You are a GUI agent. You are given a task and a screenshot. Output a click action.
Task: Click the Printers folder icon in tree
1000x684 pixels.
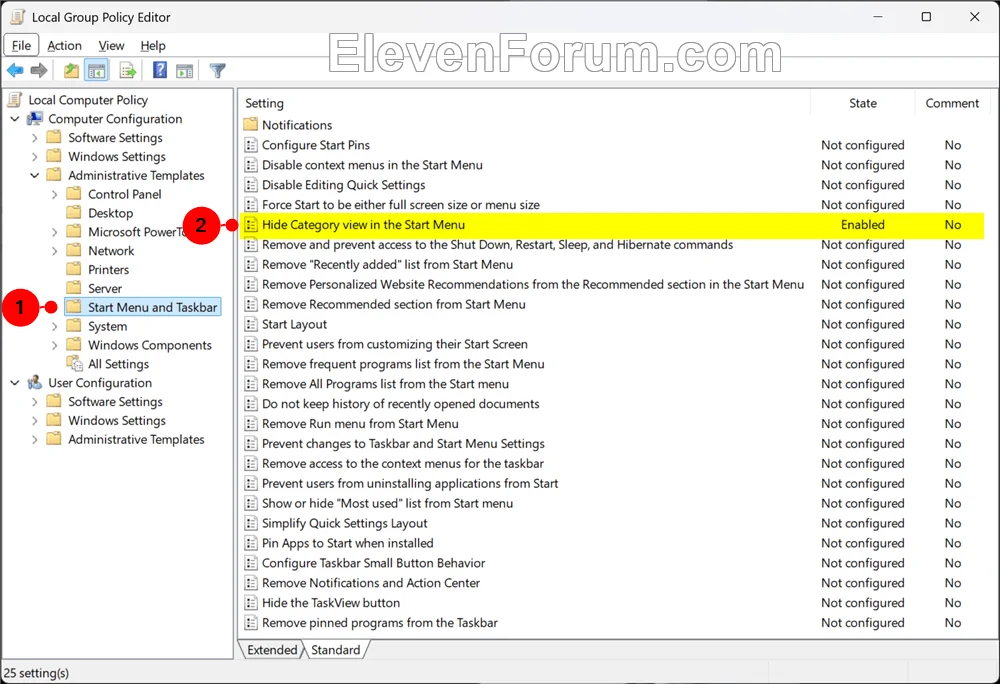coord(74,269)
